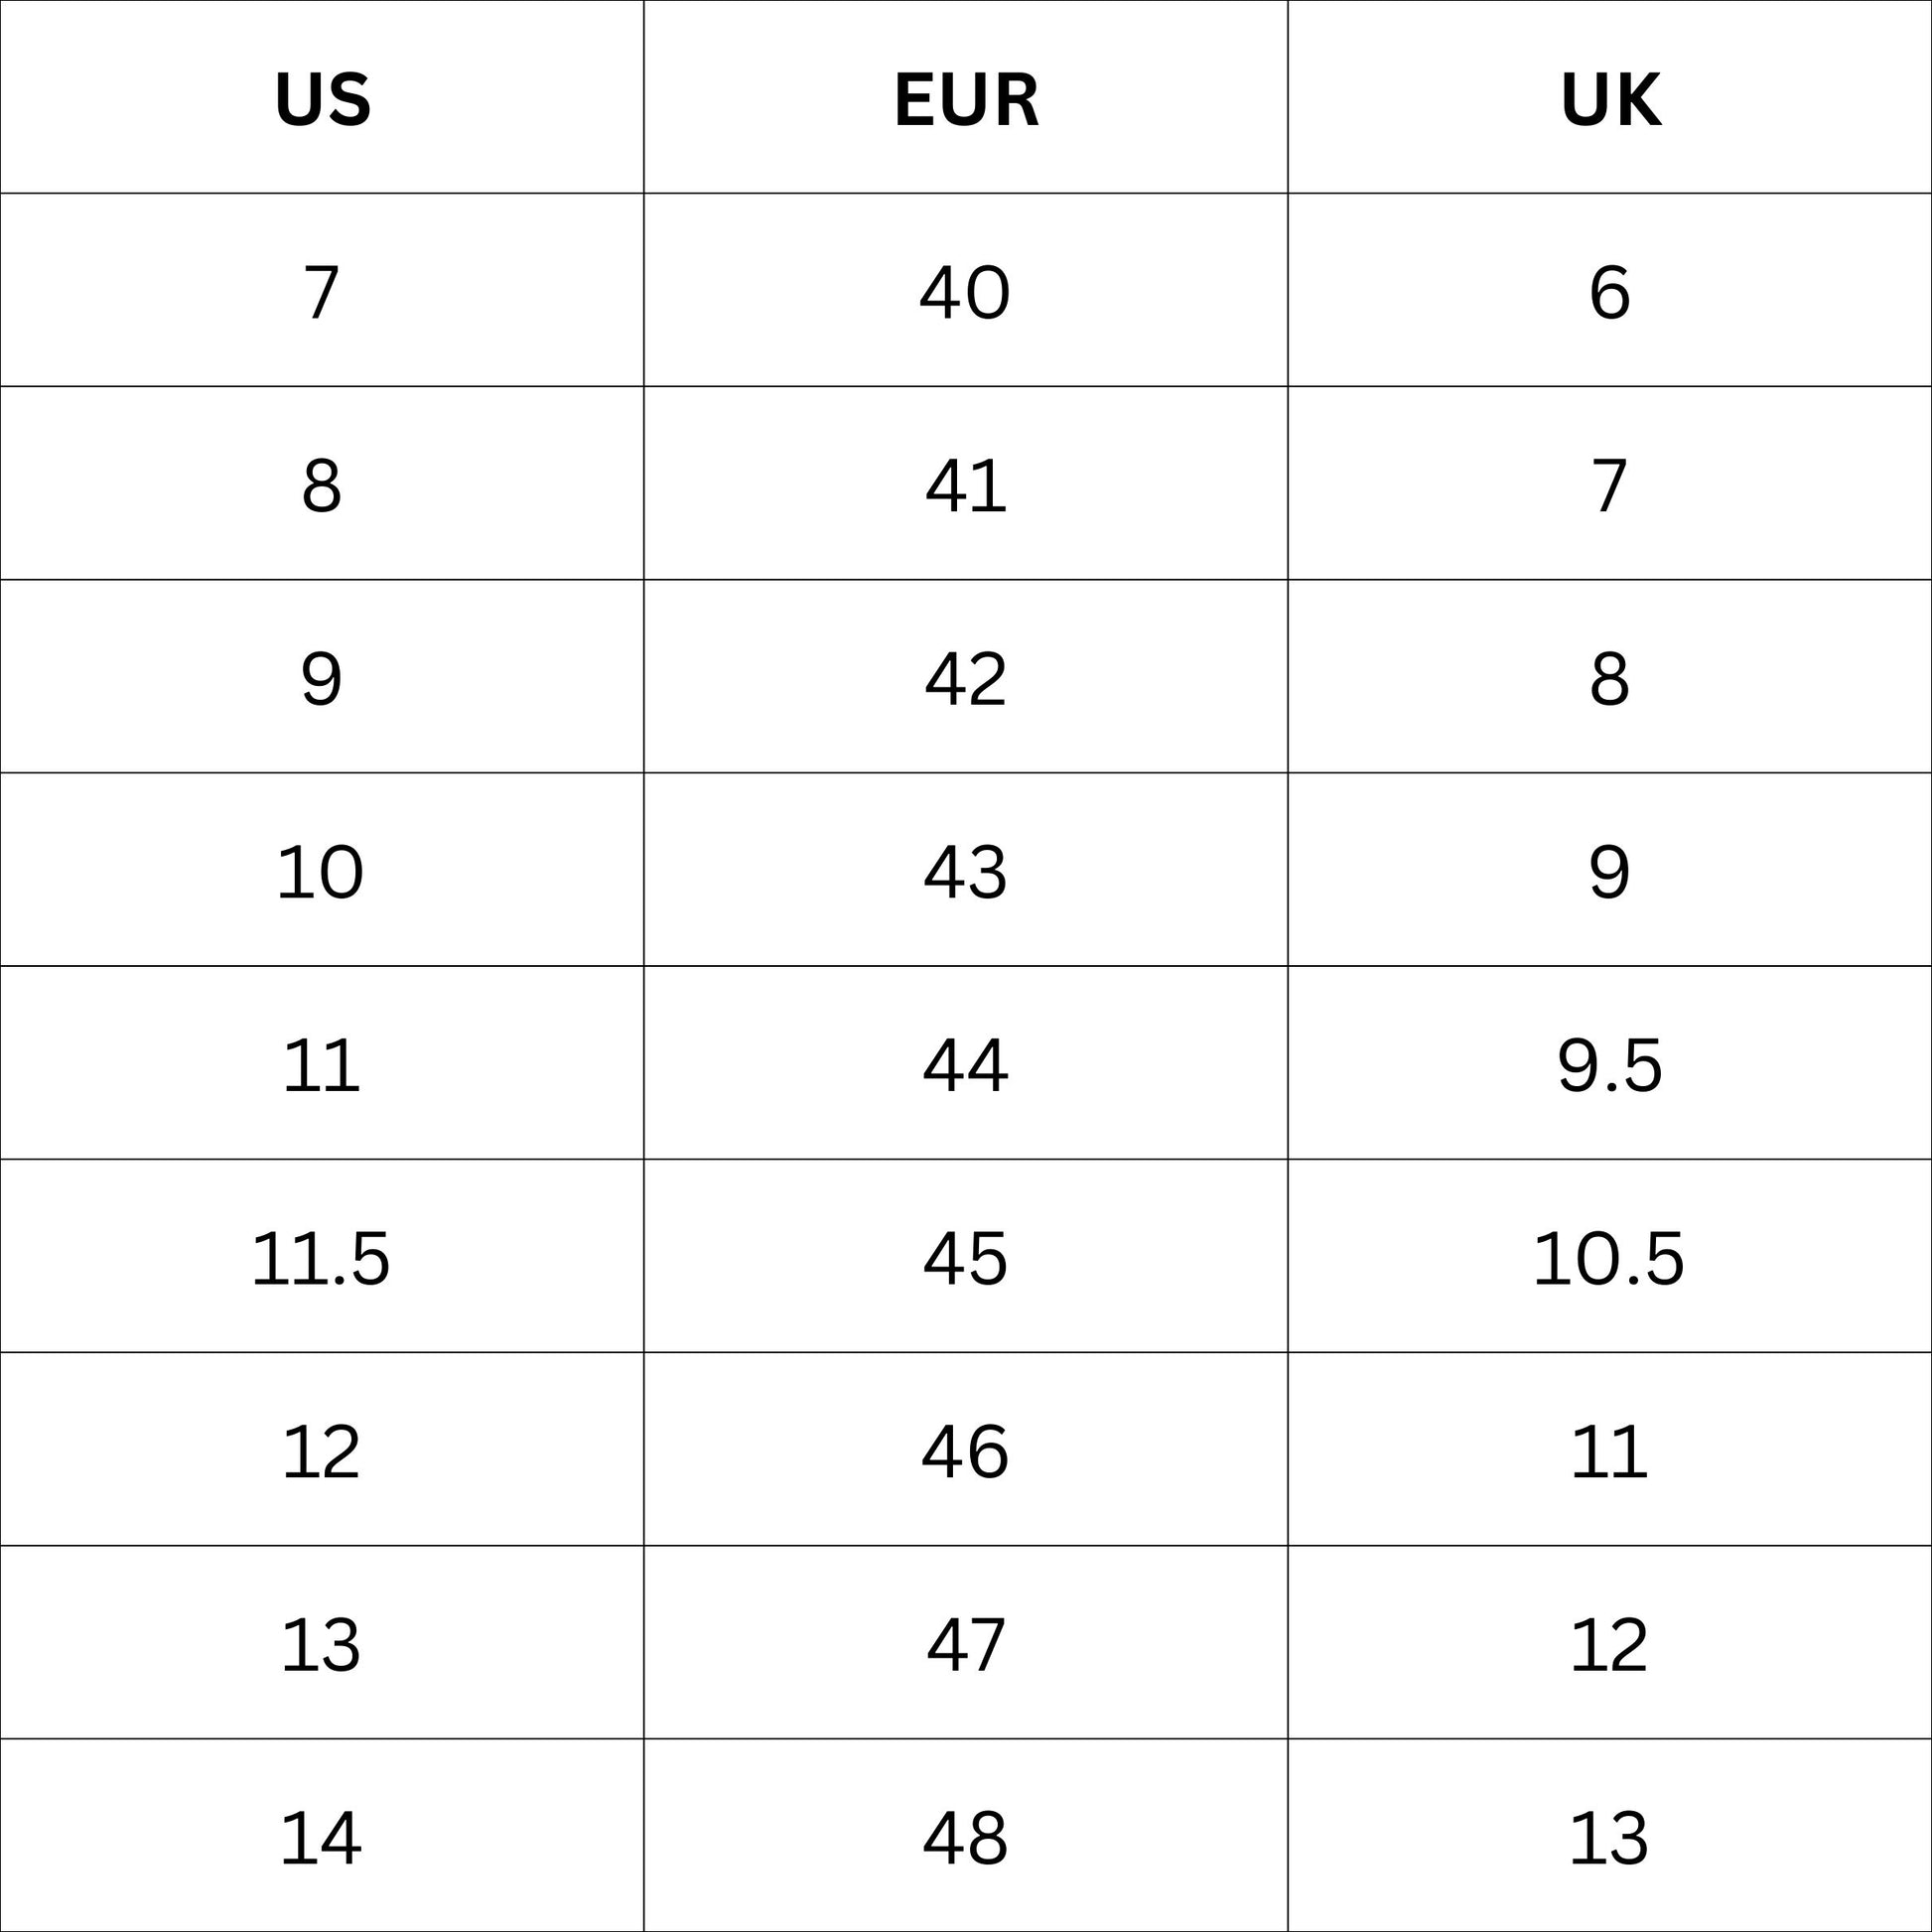The height and width of the screenshot is (1932, 1932).
Task: Select the EUR size 40 cell
Action: pyautogui.click(x=966, y=292)
